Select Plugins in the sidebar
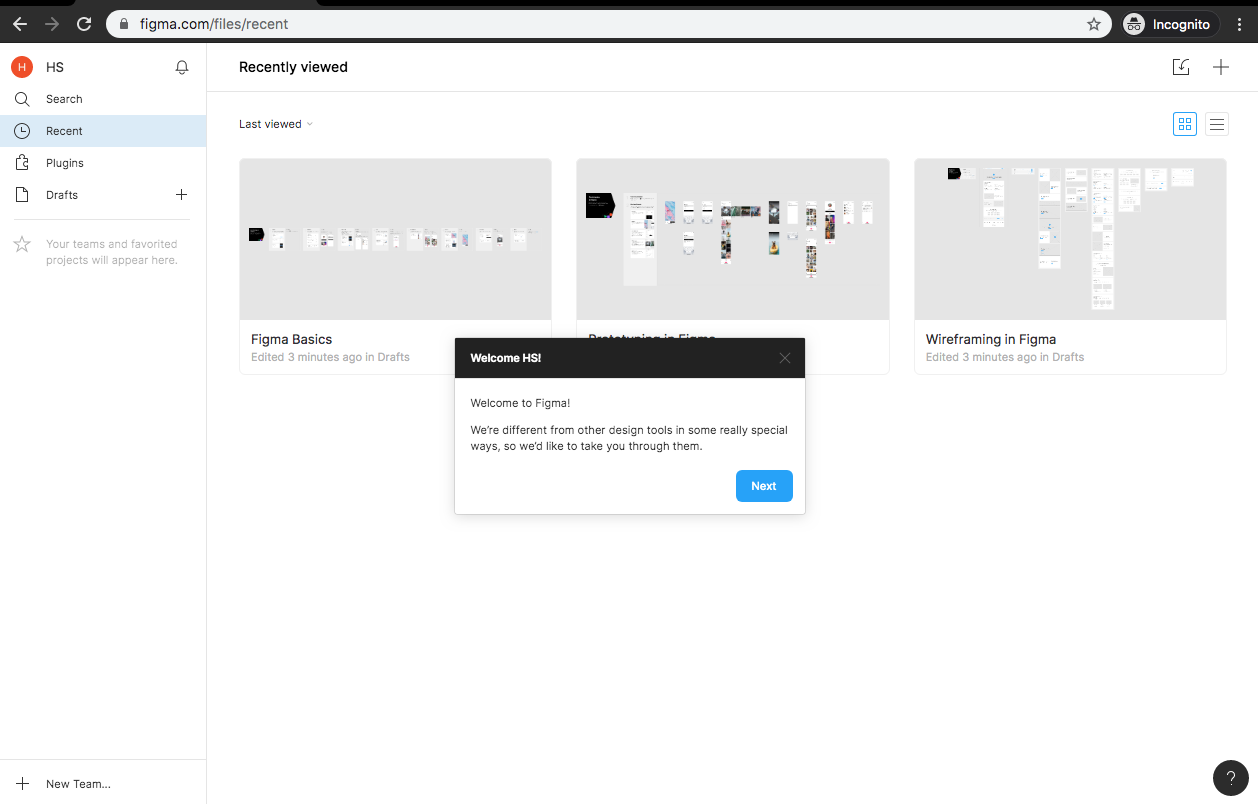The width and height of the screenshot is (1258, 804). pyautogui.click(x=103, y=163)
